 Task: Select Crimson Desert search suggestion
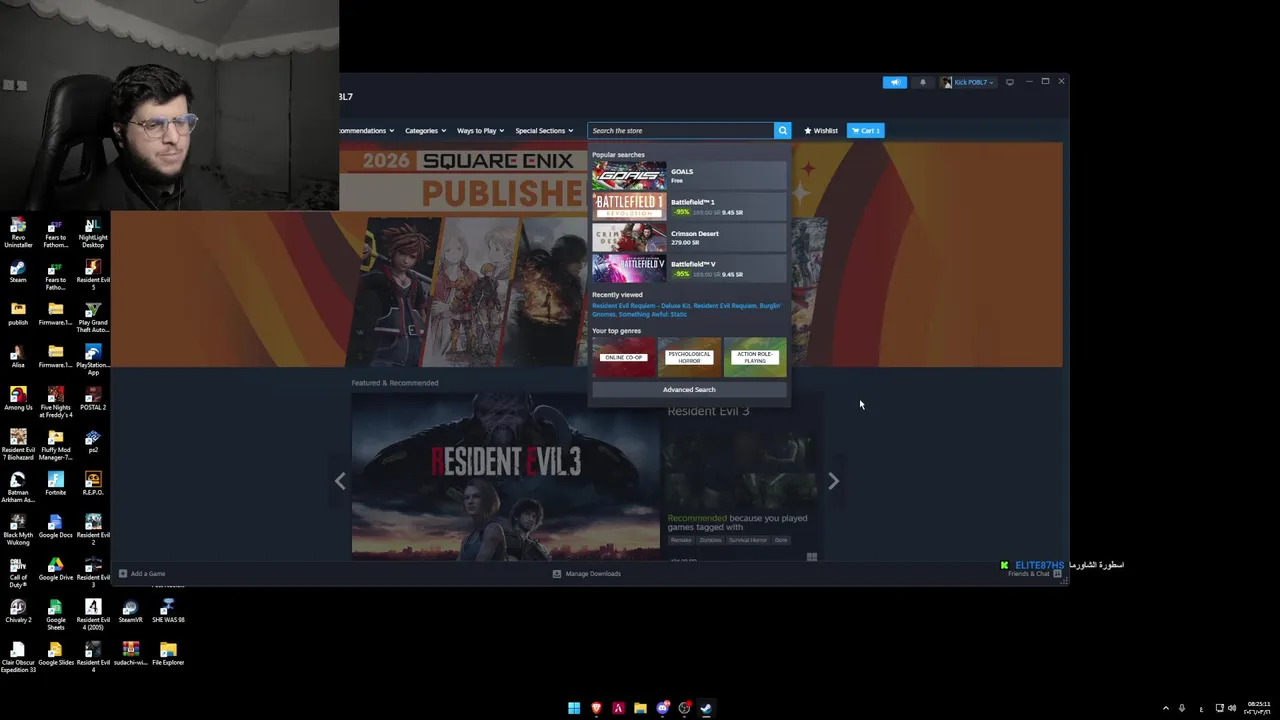click(689, 238)
